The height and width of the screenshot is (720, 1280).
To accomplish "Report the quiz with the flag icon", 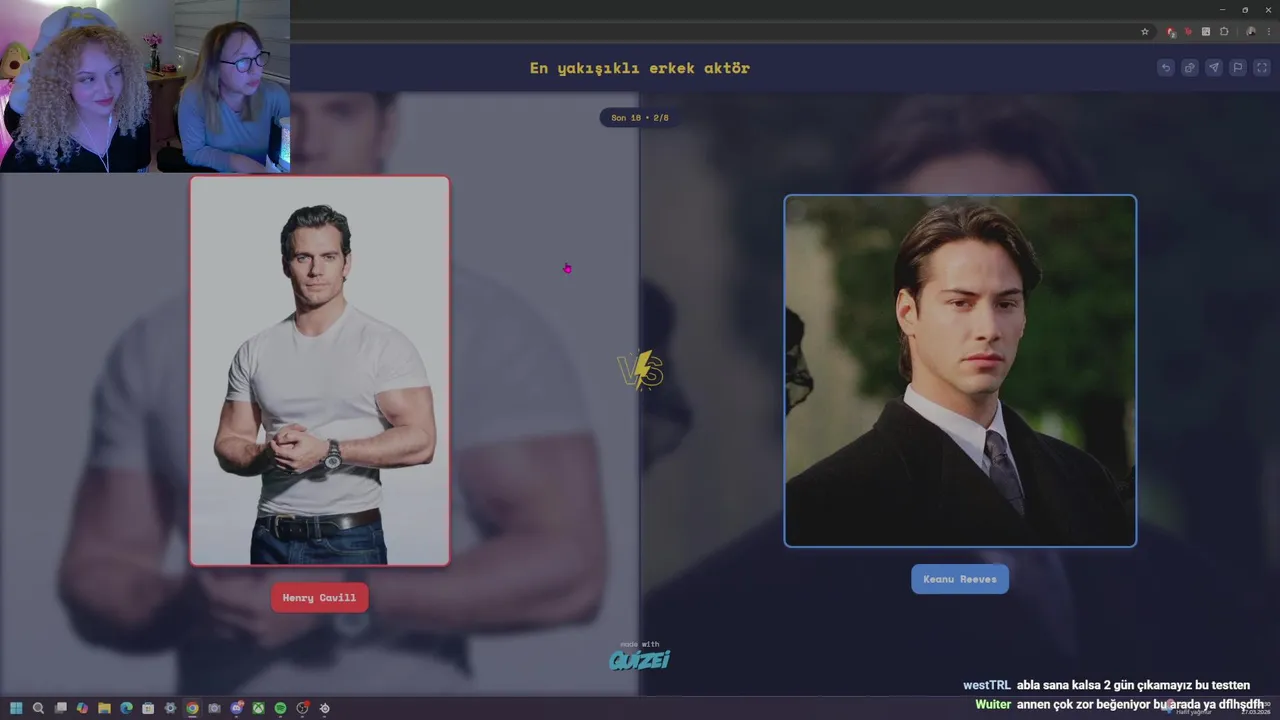I will pos(1237,68).
